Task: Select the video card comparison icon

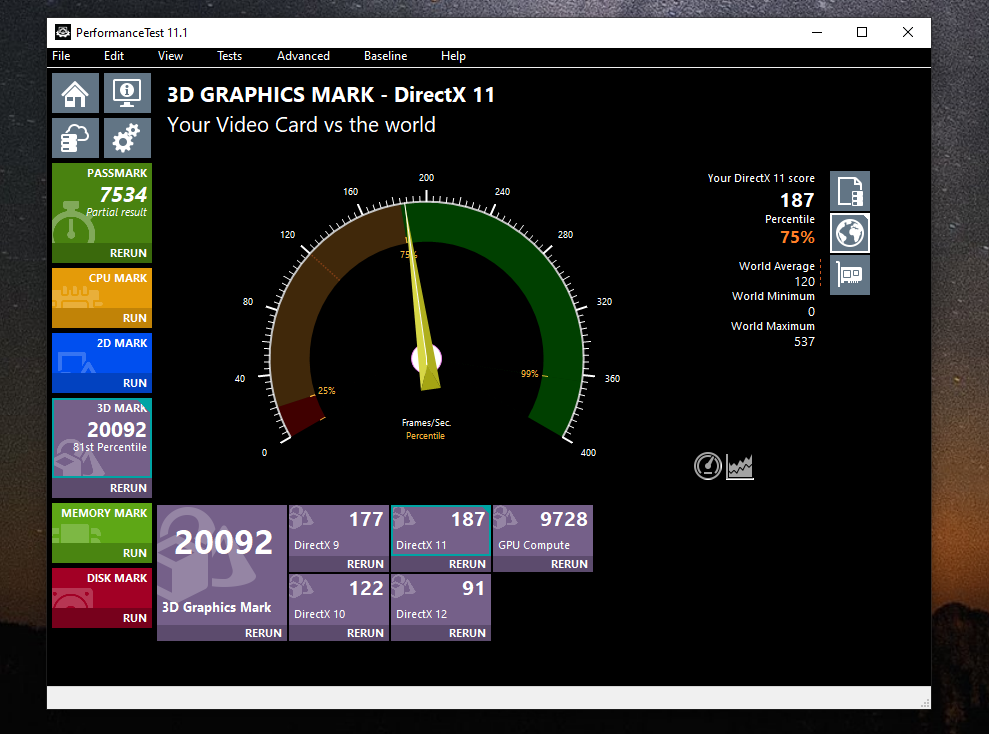Action: (850, 275)
